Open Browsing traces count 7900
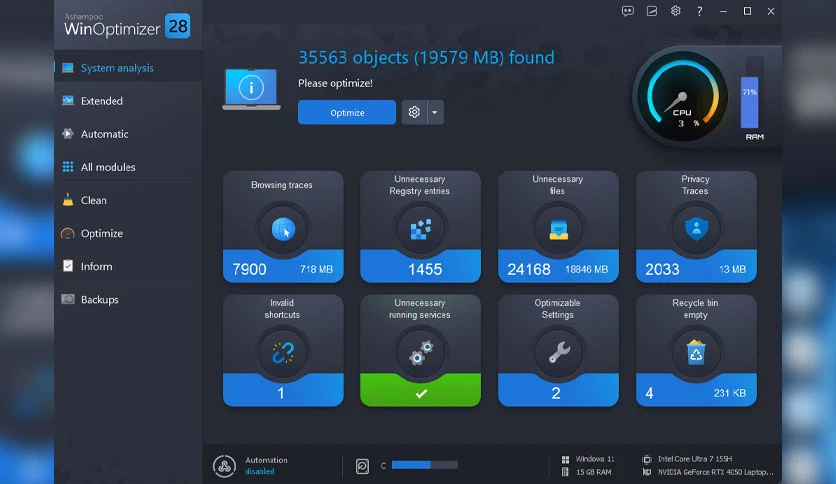 (x=250, y=269)
